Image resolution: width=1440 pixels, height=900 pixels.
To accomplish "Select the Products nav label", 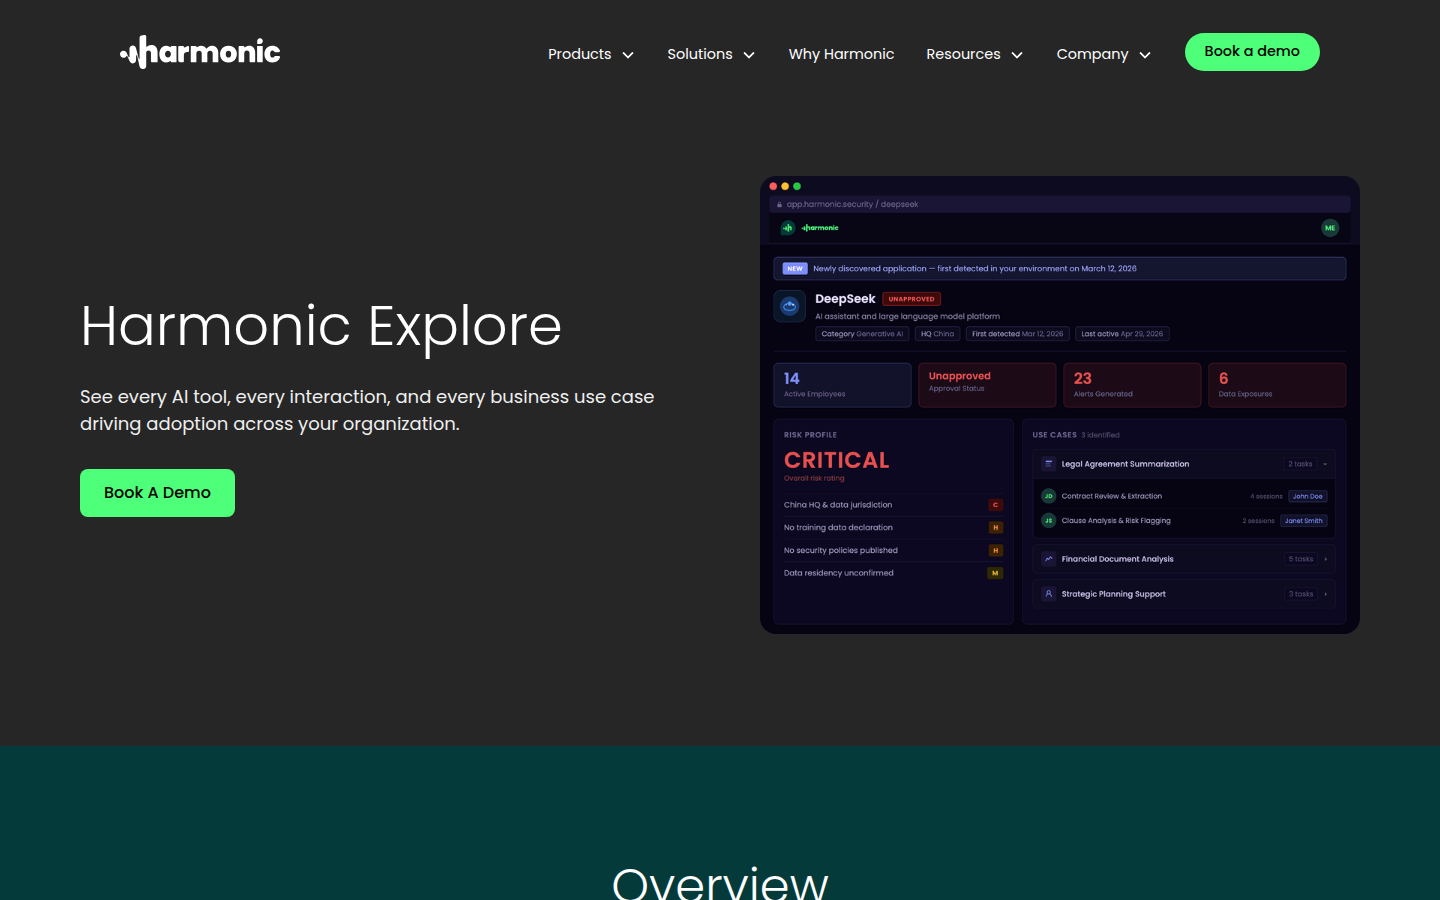I will [x=579, y=54].
